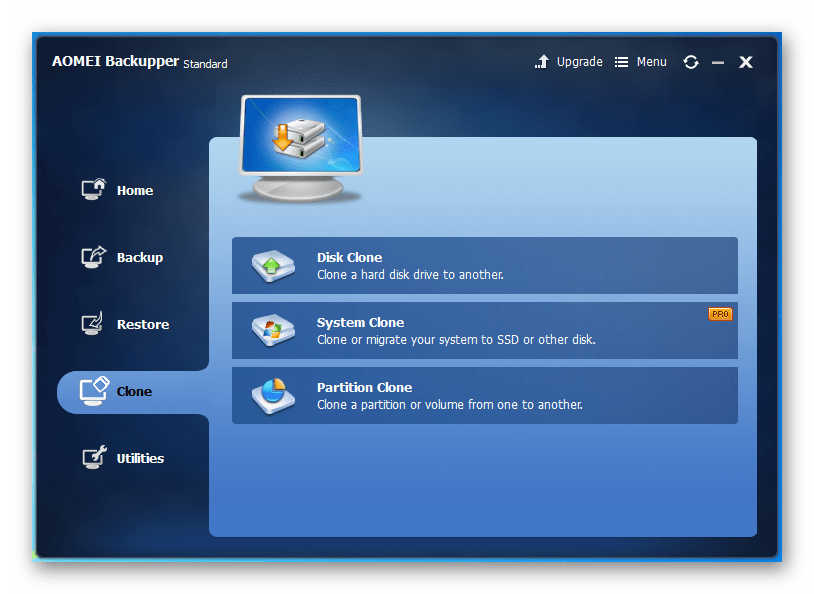
Task: Click the System Clone Windows-logo icon
Action: (x=273, y=331)
